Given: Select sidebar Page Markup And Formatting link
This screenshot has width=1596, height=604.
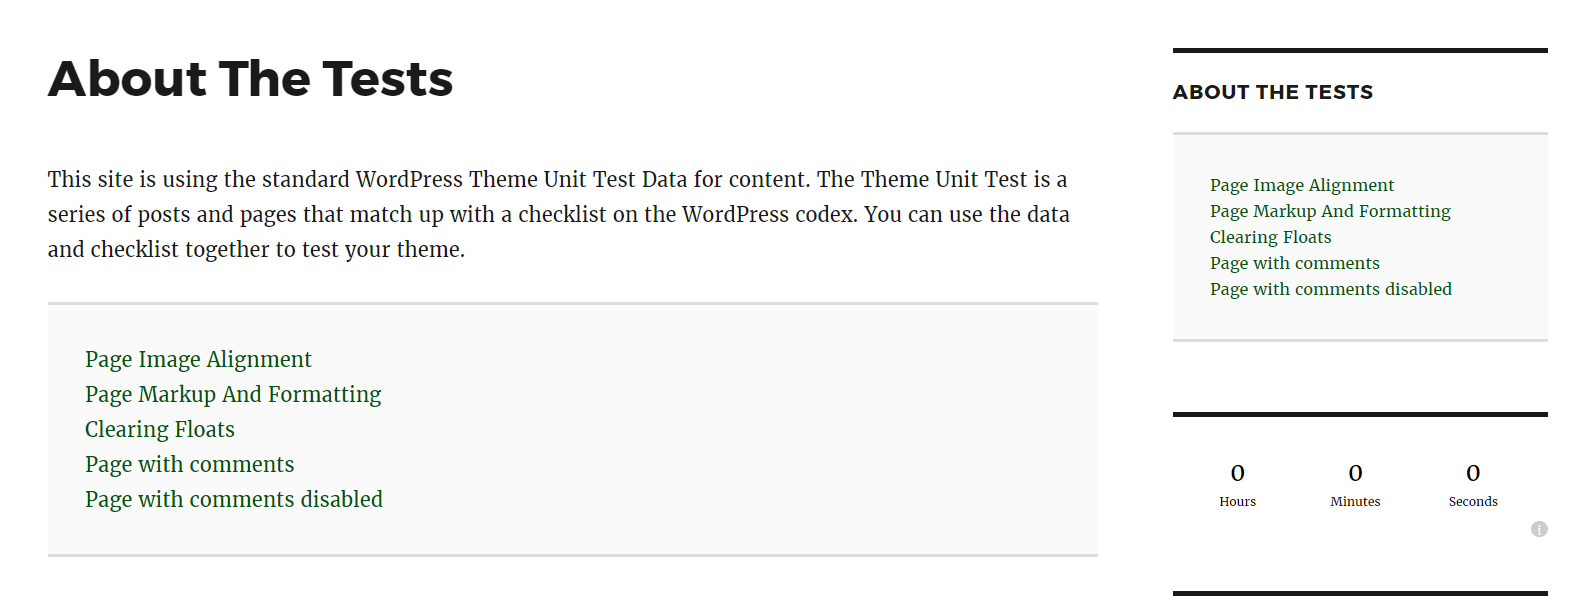Looking at the screenshot, I should pyautogui.click(x=1330, y=211).
